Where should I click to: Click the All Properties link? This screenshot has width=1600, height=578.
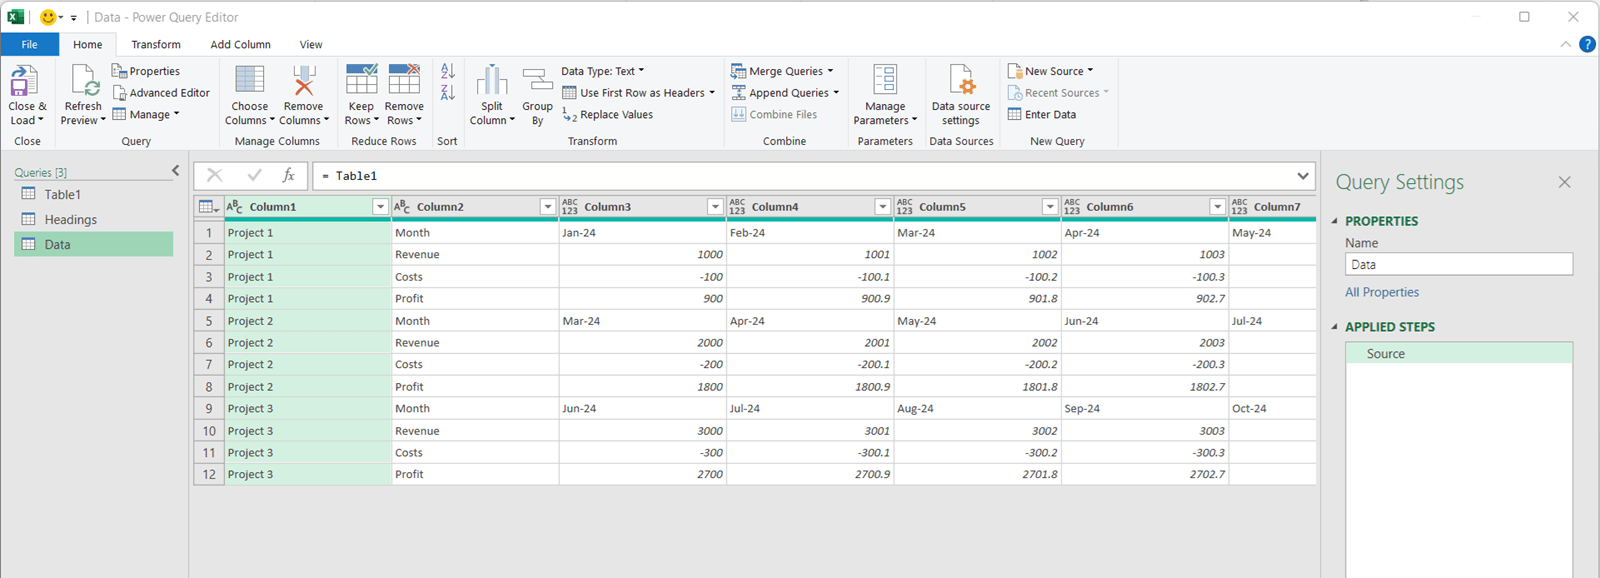click(1382, 292)
